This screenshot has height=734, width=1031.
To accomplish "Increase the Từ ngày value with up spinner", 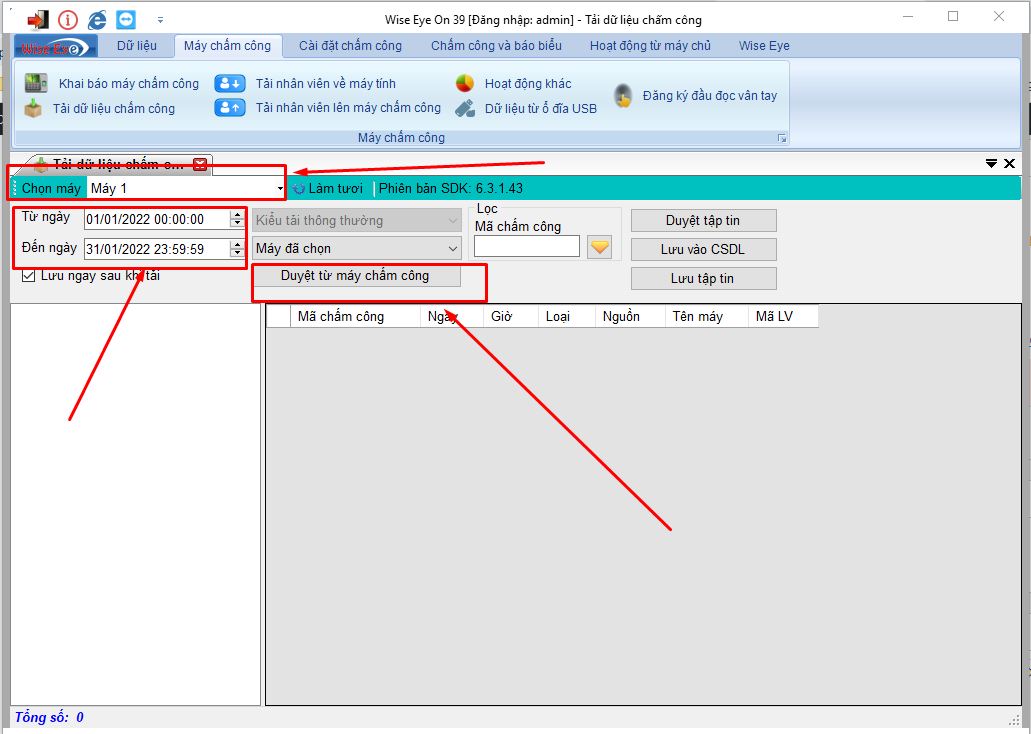I will pyautogui.click(x=237, y=214).
